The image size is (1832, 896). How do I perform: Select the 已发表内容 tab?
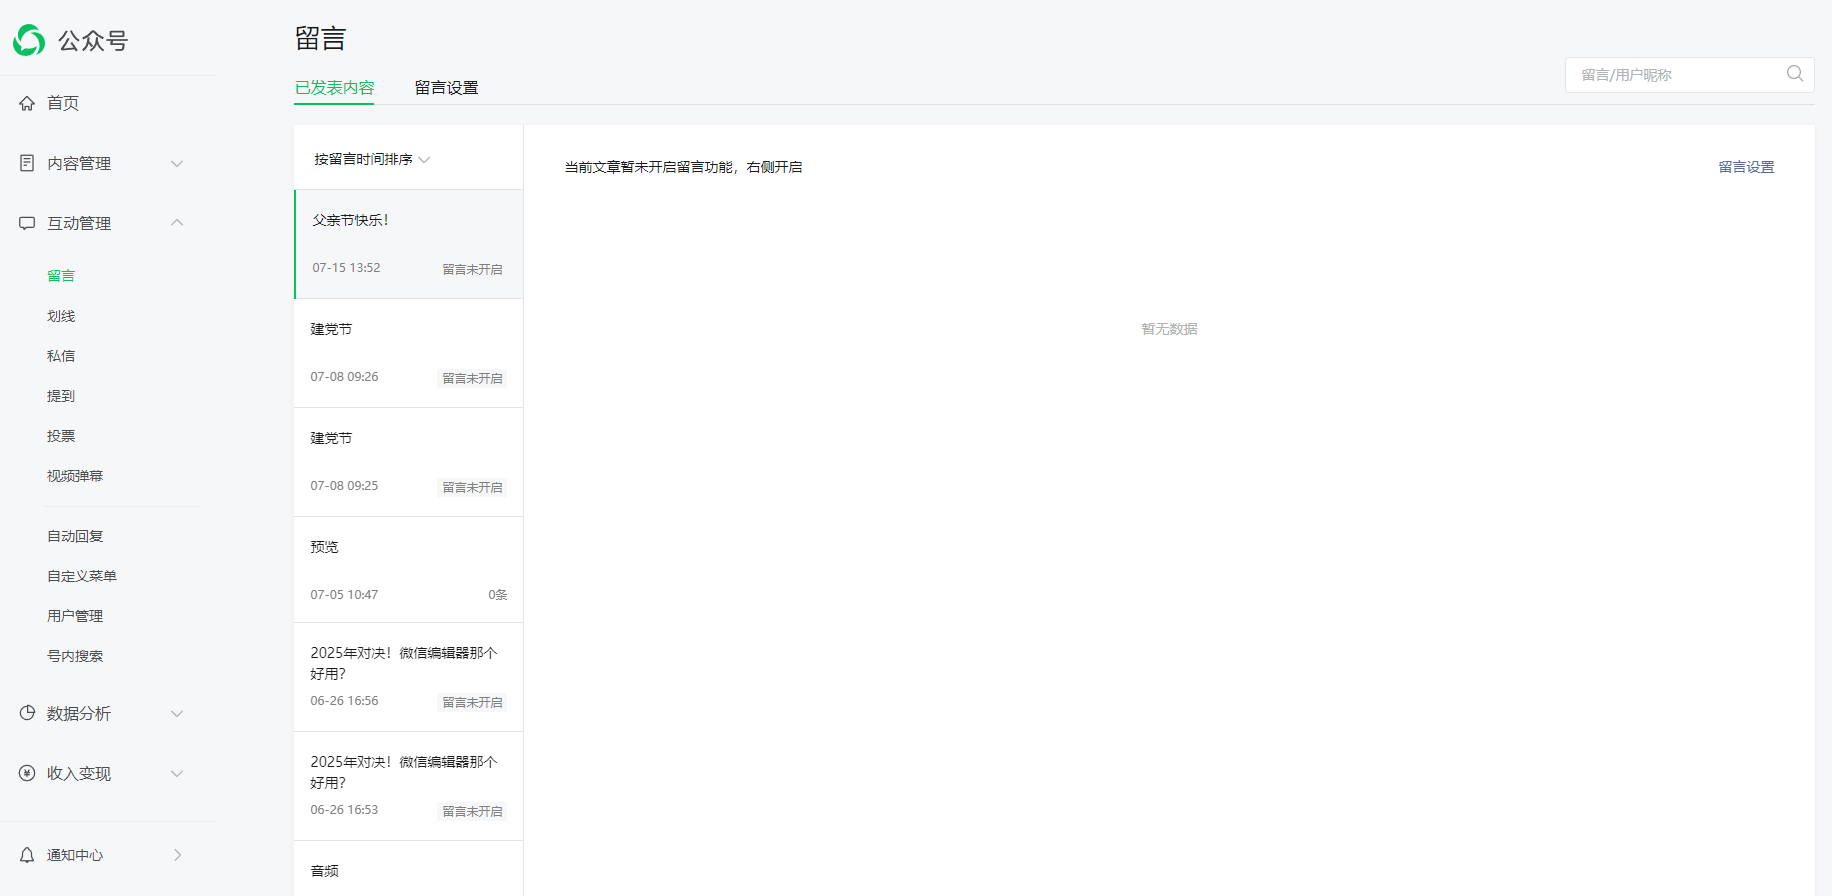click(334, 88)
